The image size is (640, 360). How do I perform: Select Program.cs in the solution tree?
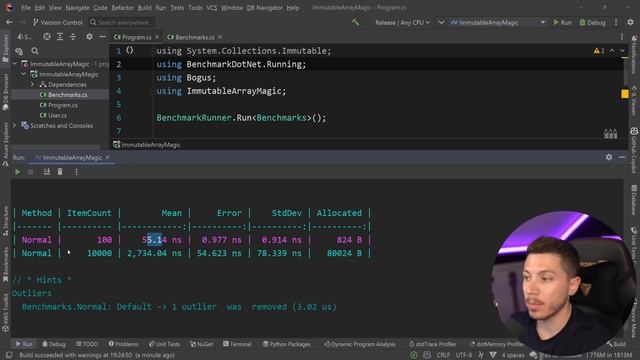(x=59, y=105)
